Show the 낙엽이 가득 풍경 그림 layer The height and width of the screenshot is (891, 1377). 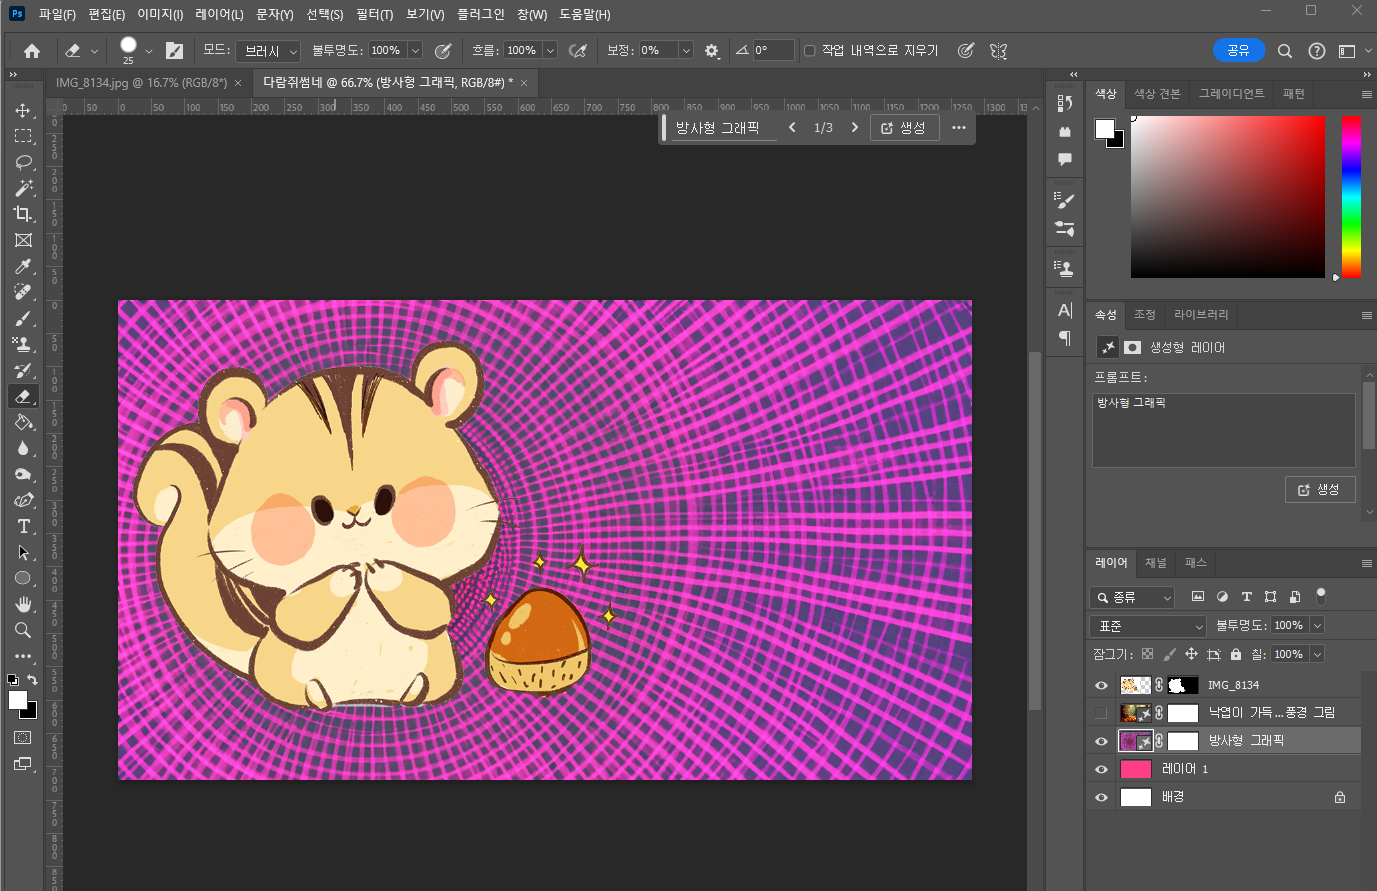pyautogui.click(x=1101, y=713)
